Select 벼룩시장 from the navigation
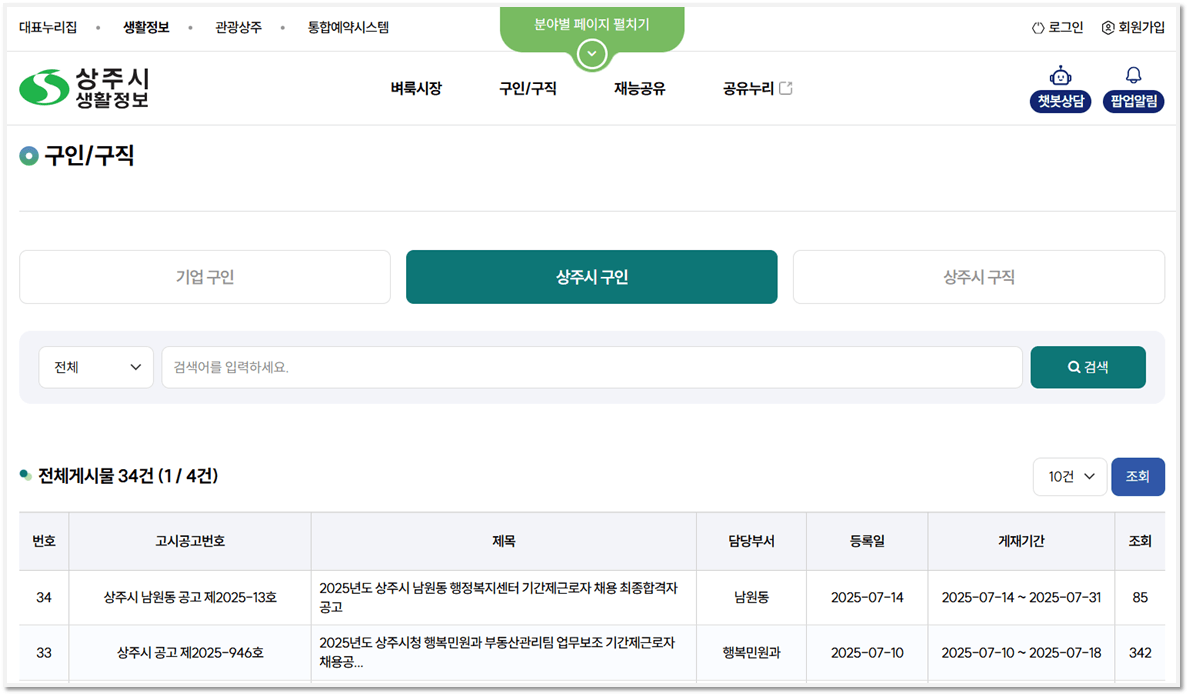The height and width of the screenshot is (696, 1189). 416,88
